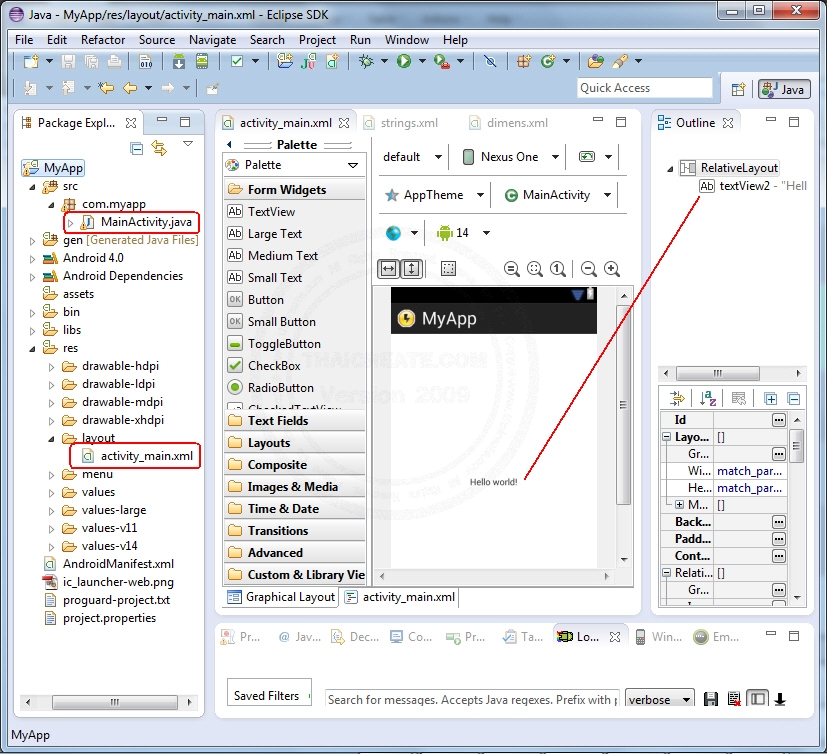Screen dimensions: 827x754
Task: Sort properties alphabetically in the Properties panel
Action: click(706, 397)
